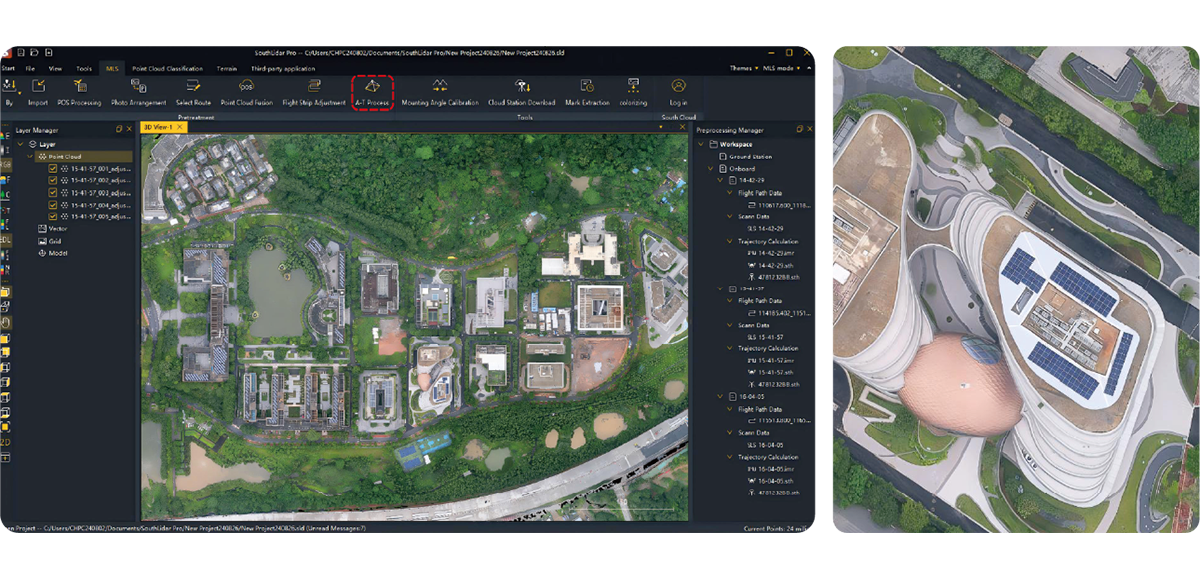Click Log in to South Cloud
Screen dimensions: 1200x576
pos(678,91)
